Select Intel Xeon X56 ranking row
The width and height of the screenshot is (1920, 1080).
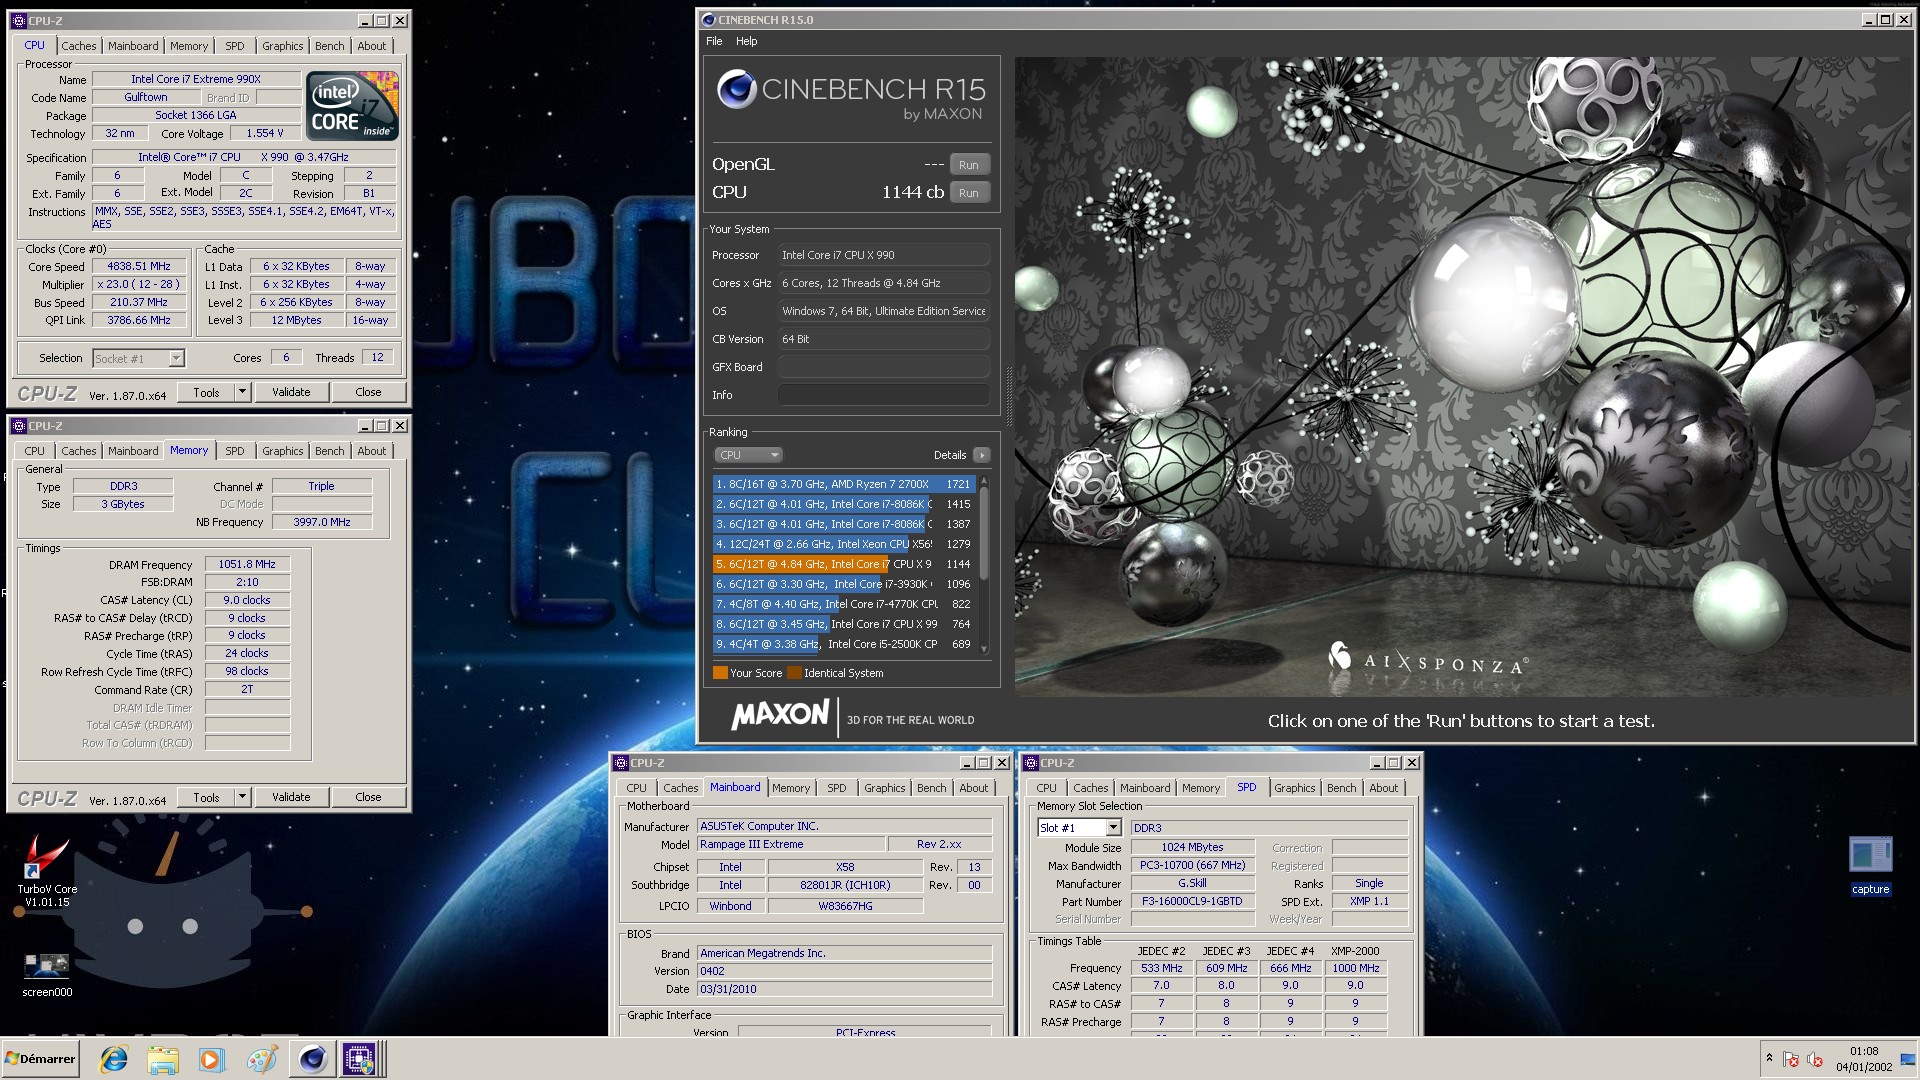pos(844,544)
